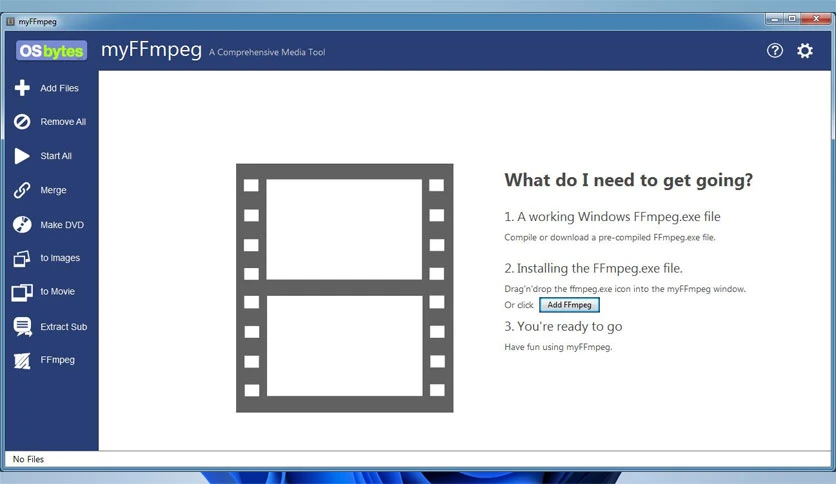836x484 pixels.
Task: Open help via the question mark icon
Action: [775, 51]
